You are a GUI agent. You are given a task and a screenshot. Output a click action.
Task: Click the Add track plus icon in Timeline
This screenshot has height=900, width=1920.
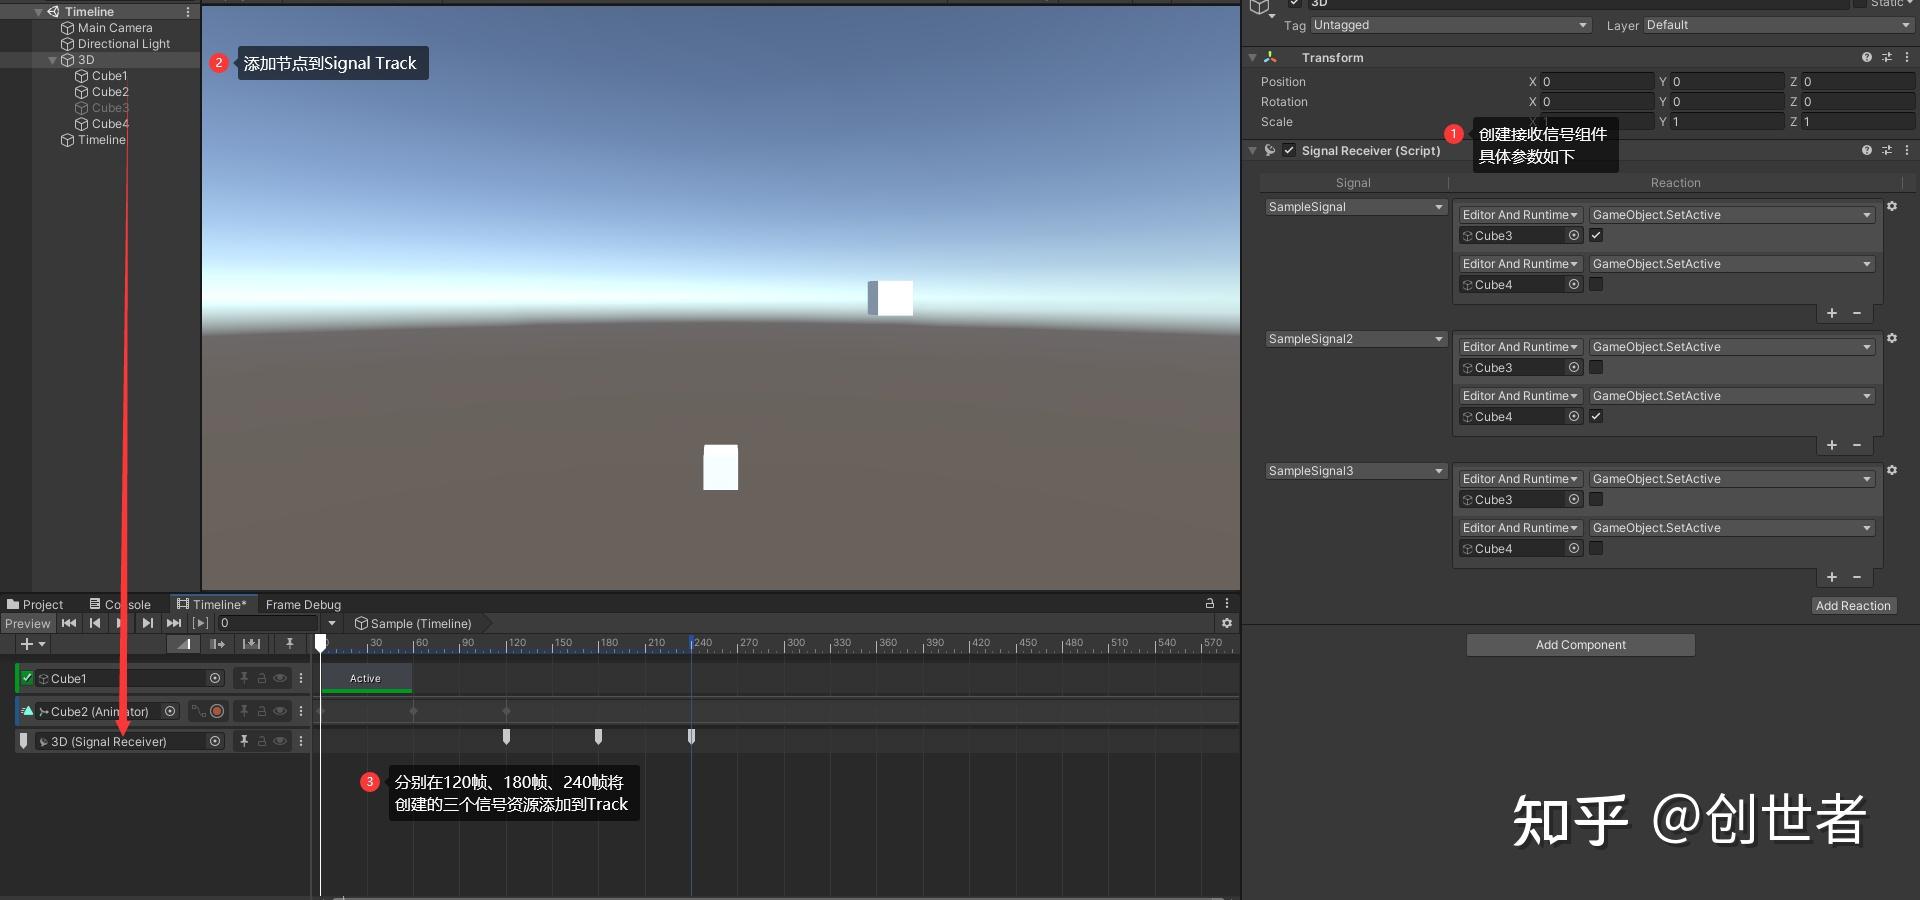[27, 644]
